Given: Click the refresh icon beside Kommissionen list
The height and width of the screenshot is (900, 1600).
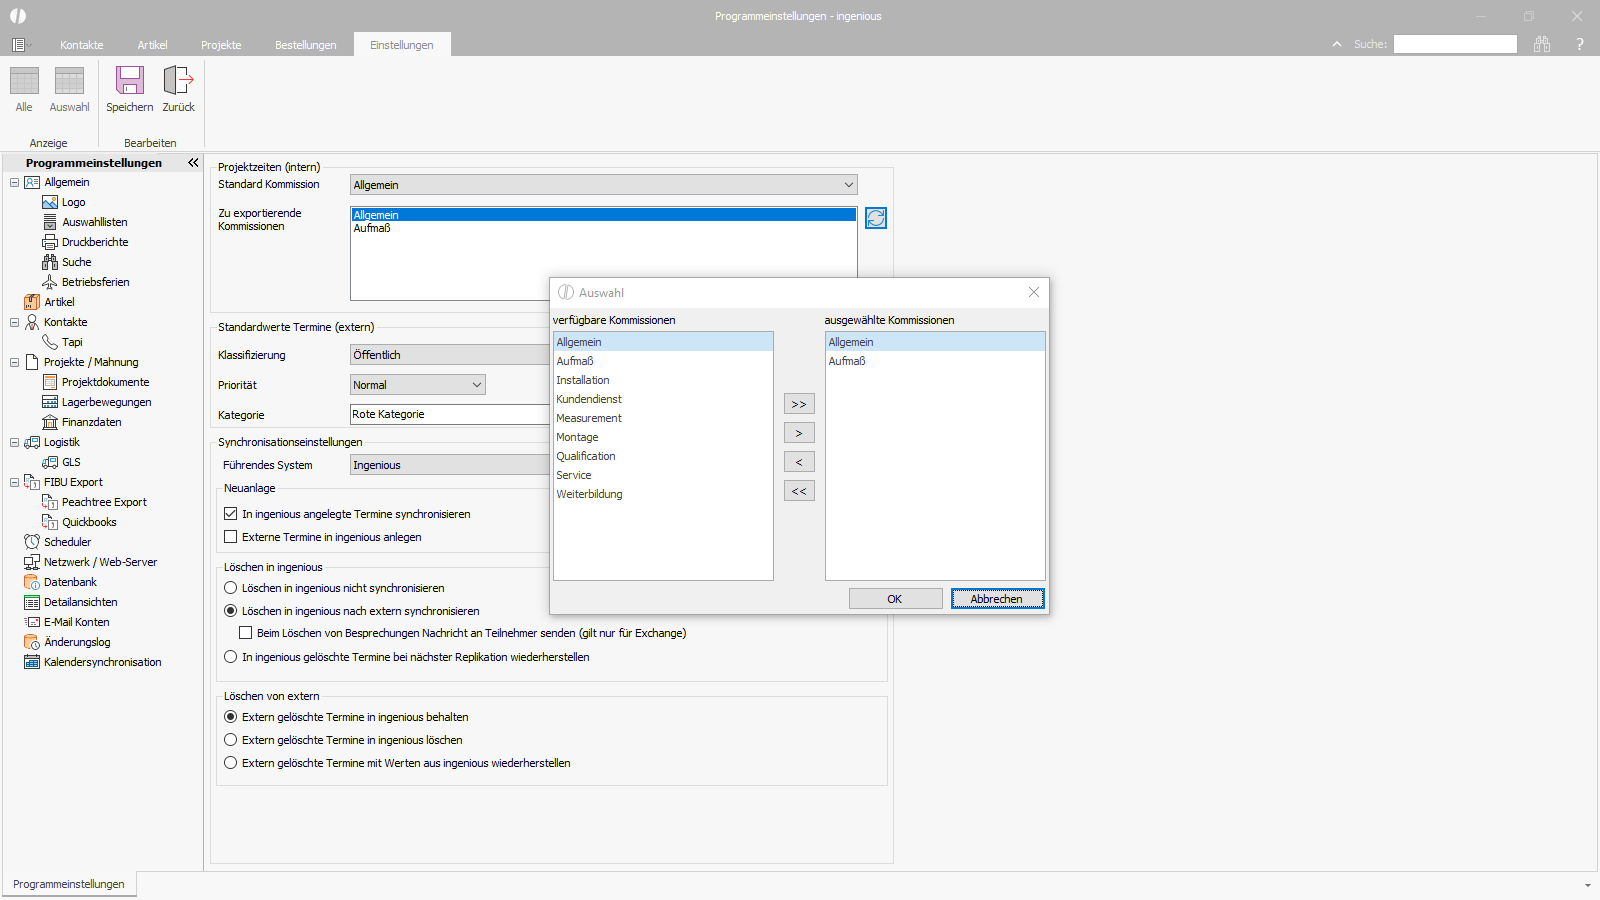Looking at the screenshot, I should (x=876, y=218).
